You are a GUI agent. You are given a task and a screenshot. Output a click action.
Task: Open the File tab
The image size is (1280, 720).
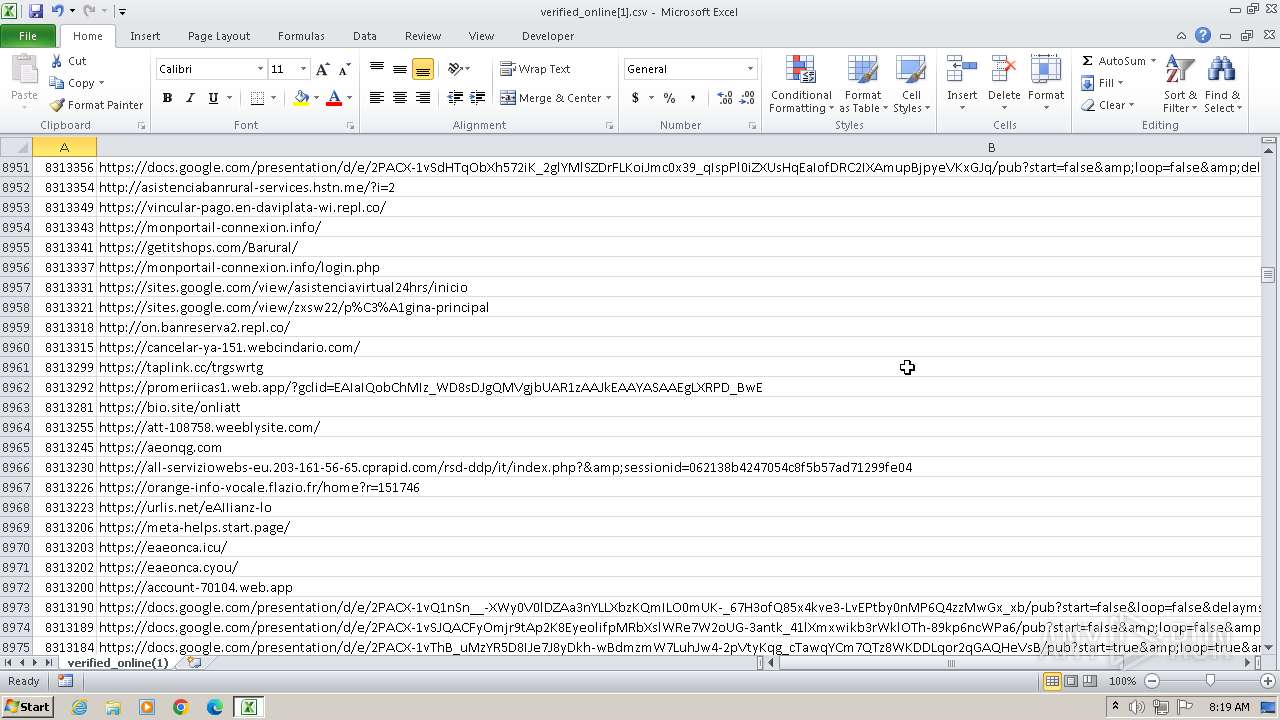click(28, 36)
